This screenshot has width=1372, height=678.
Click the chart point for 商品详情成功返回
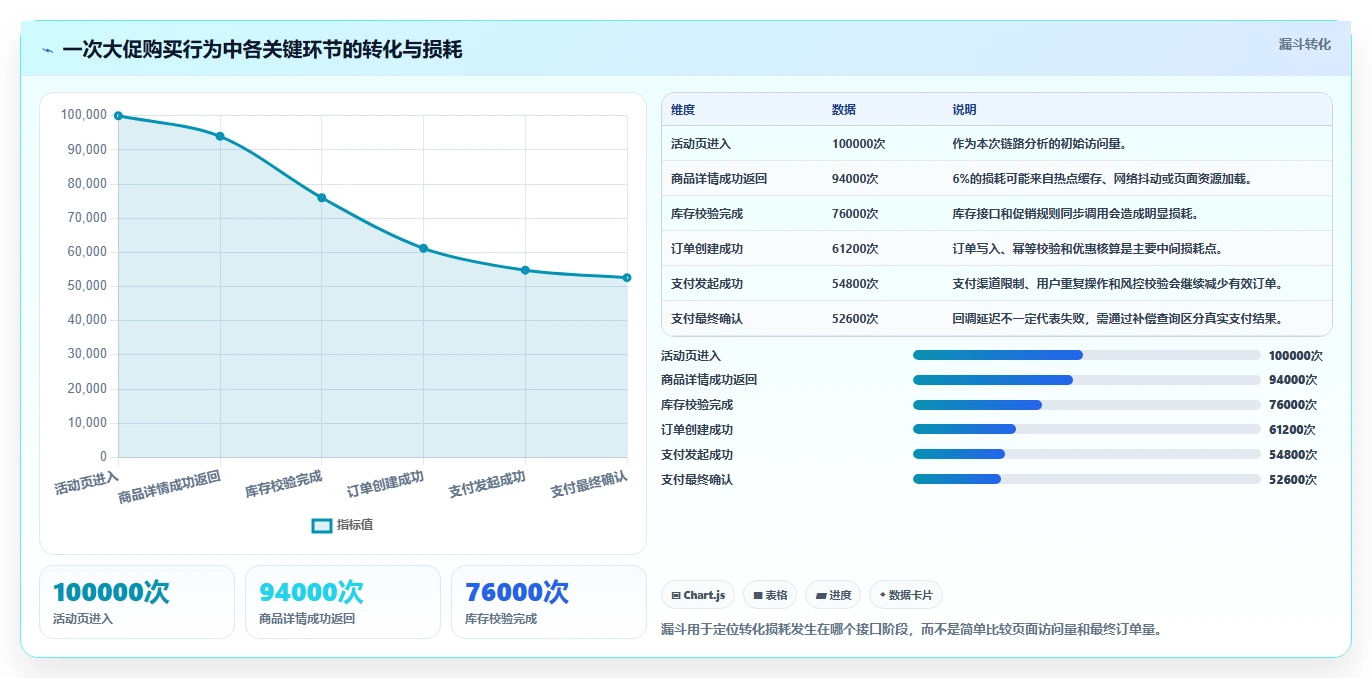click(x=220, y=136)
